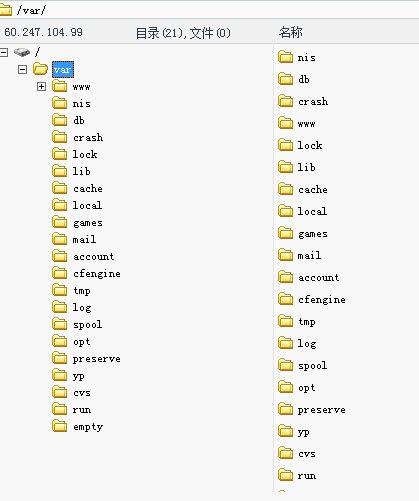Click the var folder icon in tree
Screen dimensions: 419x501
[x=40, y=69]
